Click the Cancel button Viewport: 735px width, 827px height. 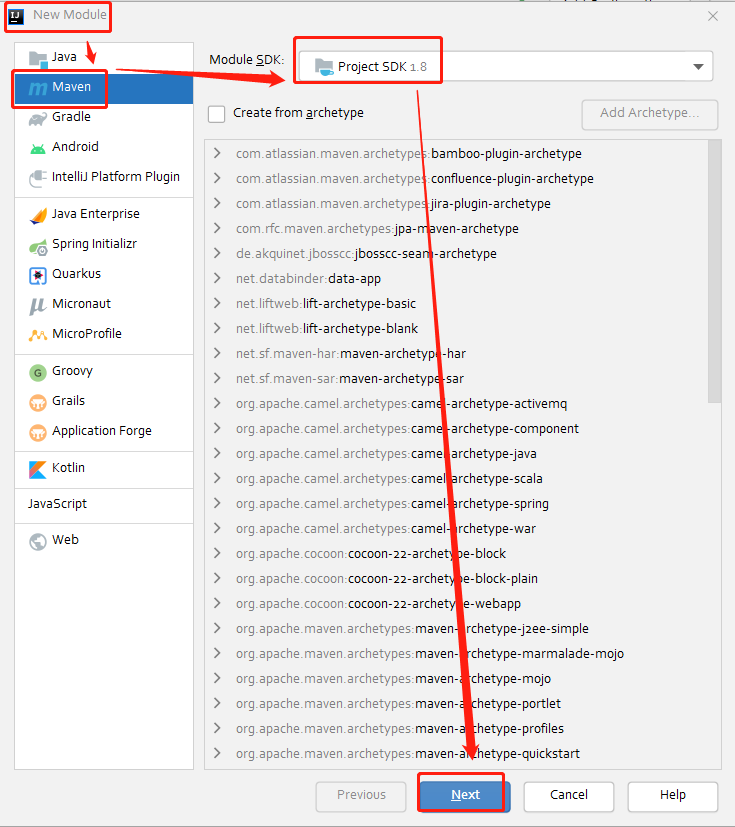coord(568,795)
